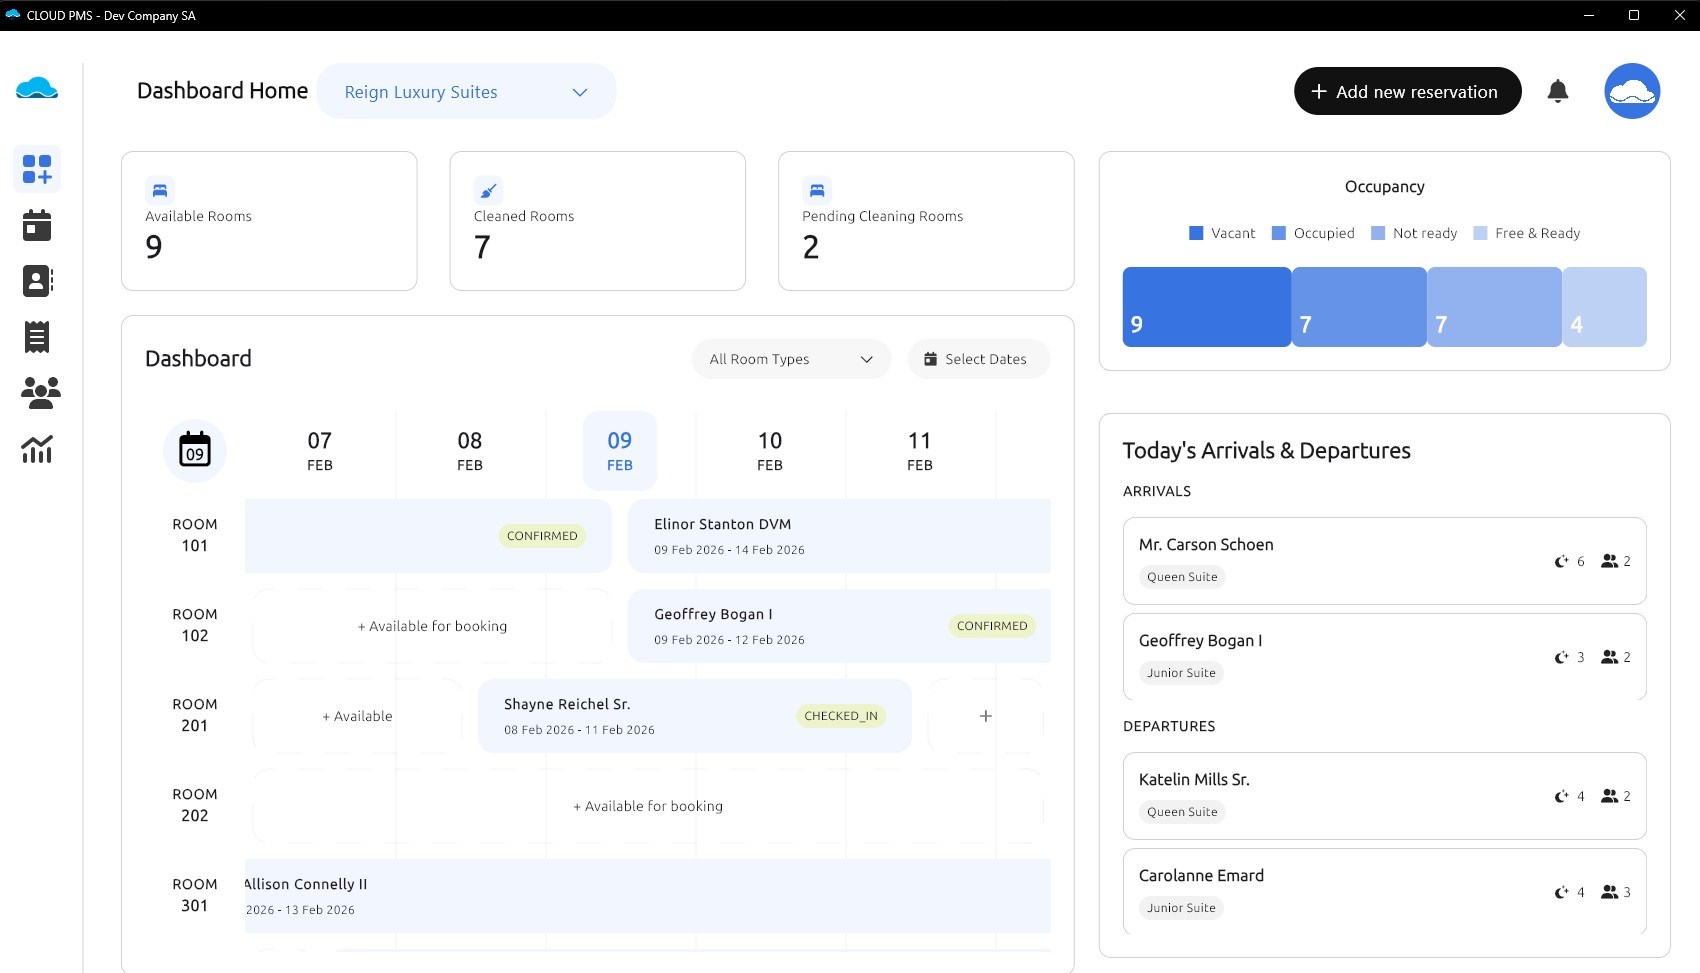The image size is (1700, 973).
Task: Click the Pending Cleaning Rooms bed icon
Action: click(817, 190)
